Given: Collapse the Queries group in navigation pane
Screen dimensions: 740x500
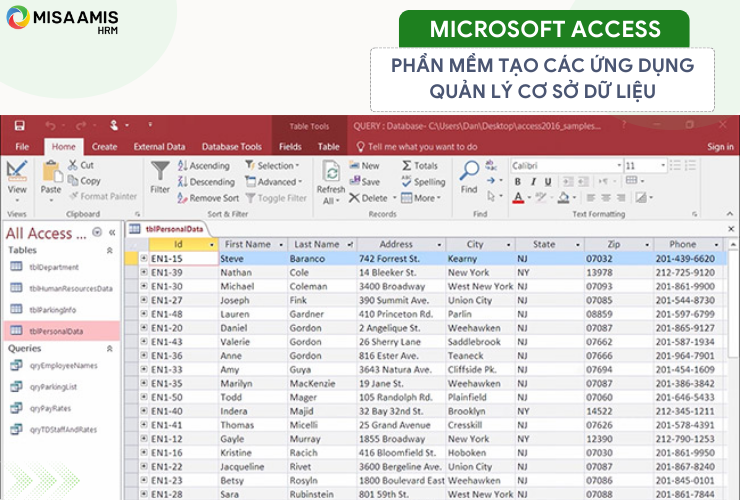Looking at the screenshot, I should point(109,348).
